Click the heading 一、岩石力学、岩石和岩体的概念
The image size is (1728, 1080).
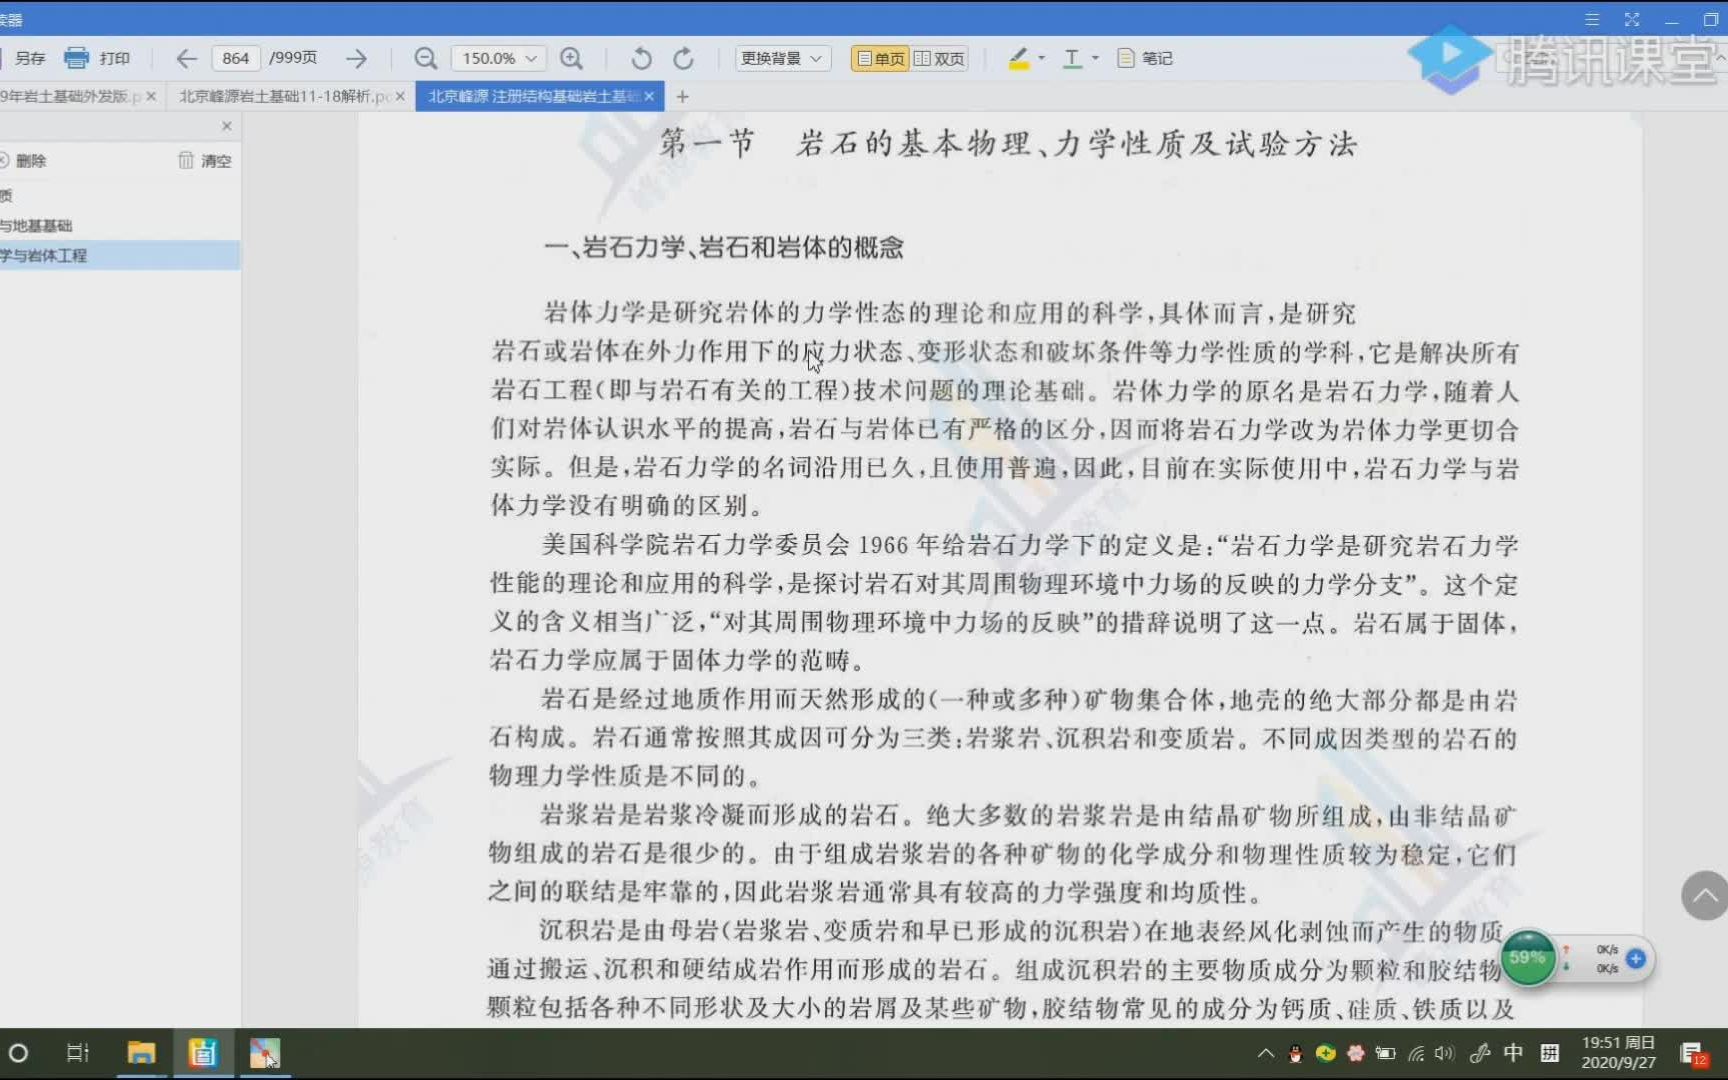[723, 248]
